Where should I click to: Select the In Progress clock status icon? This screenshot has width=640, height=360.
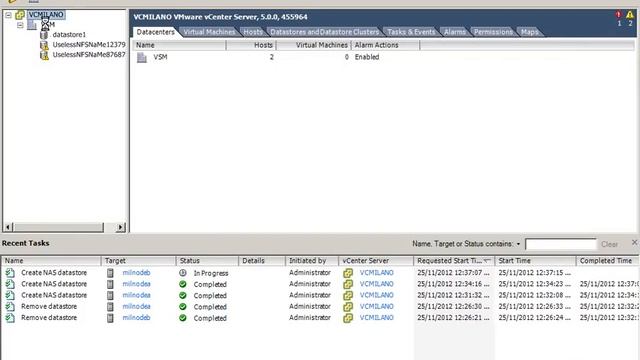click(183, 273)
